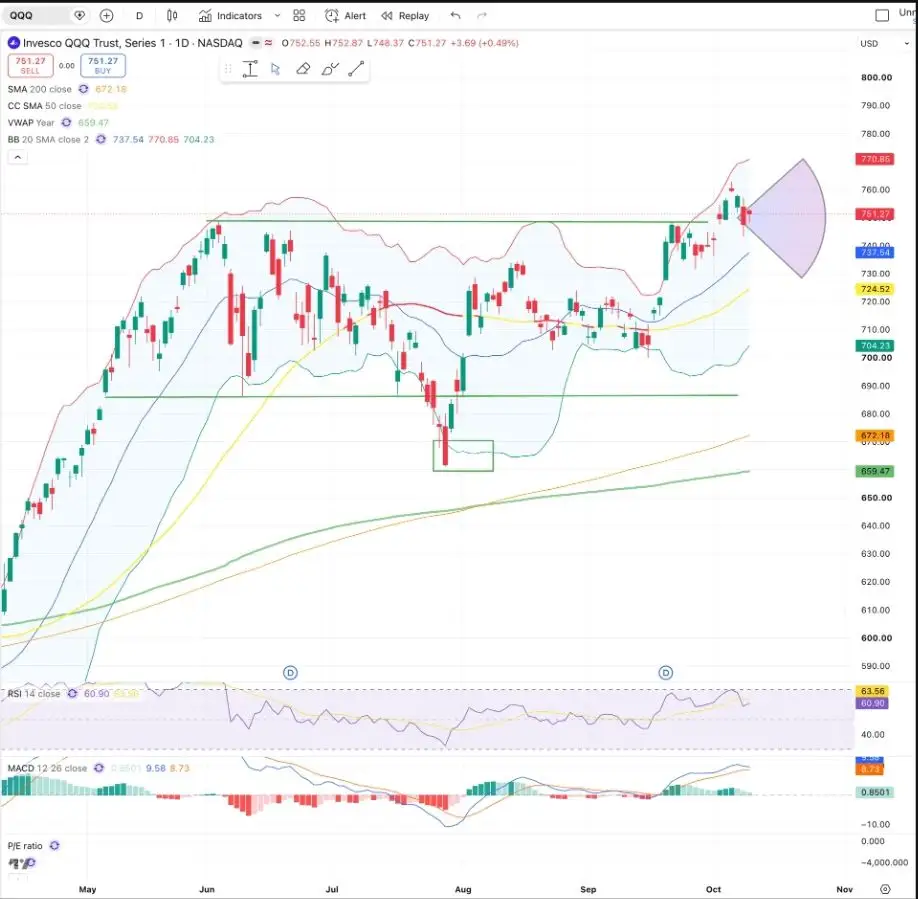Select the green rectangle at the August low
The height and width of the screenshot is (899, 918).
[x=463, y=455]
